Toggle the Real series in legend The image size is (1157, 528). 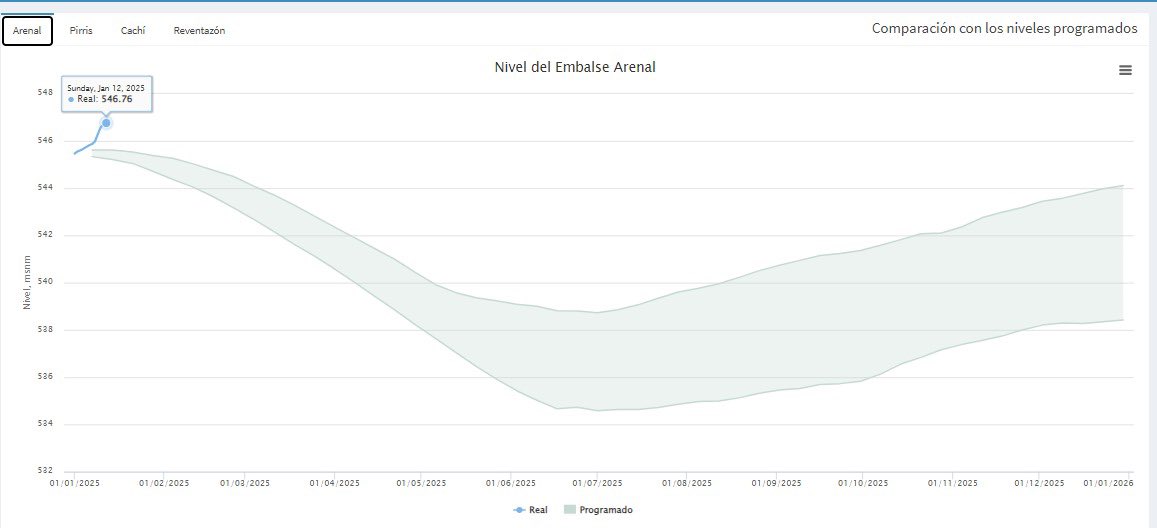point(531,510)
